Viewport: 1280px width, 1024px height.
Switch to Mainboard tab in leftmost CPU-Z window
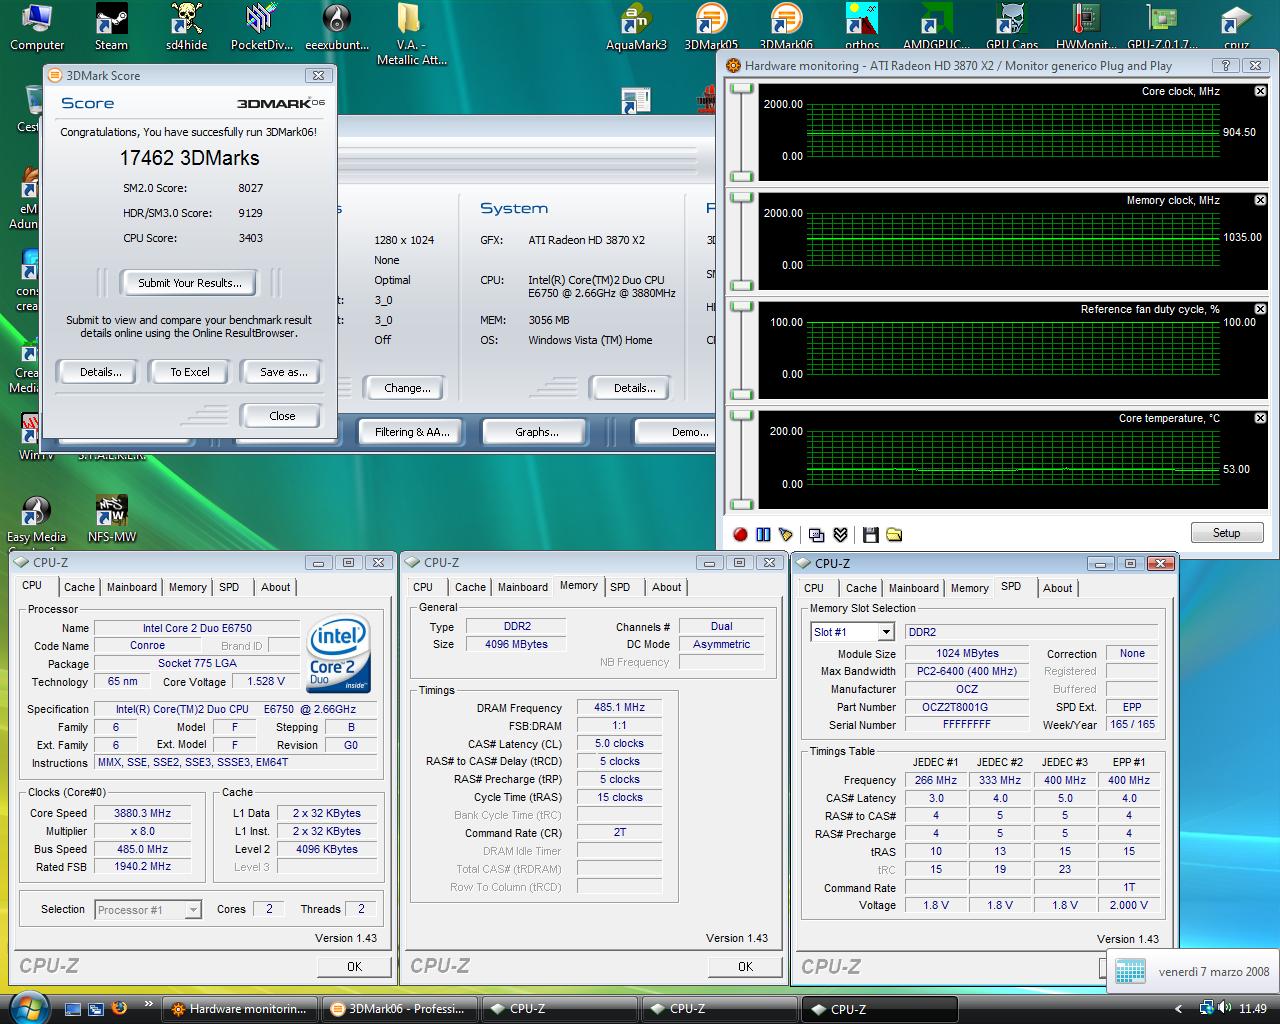(132, 587)
